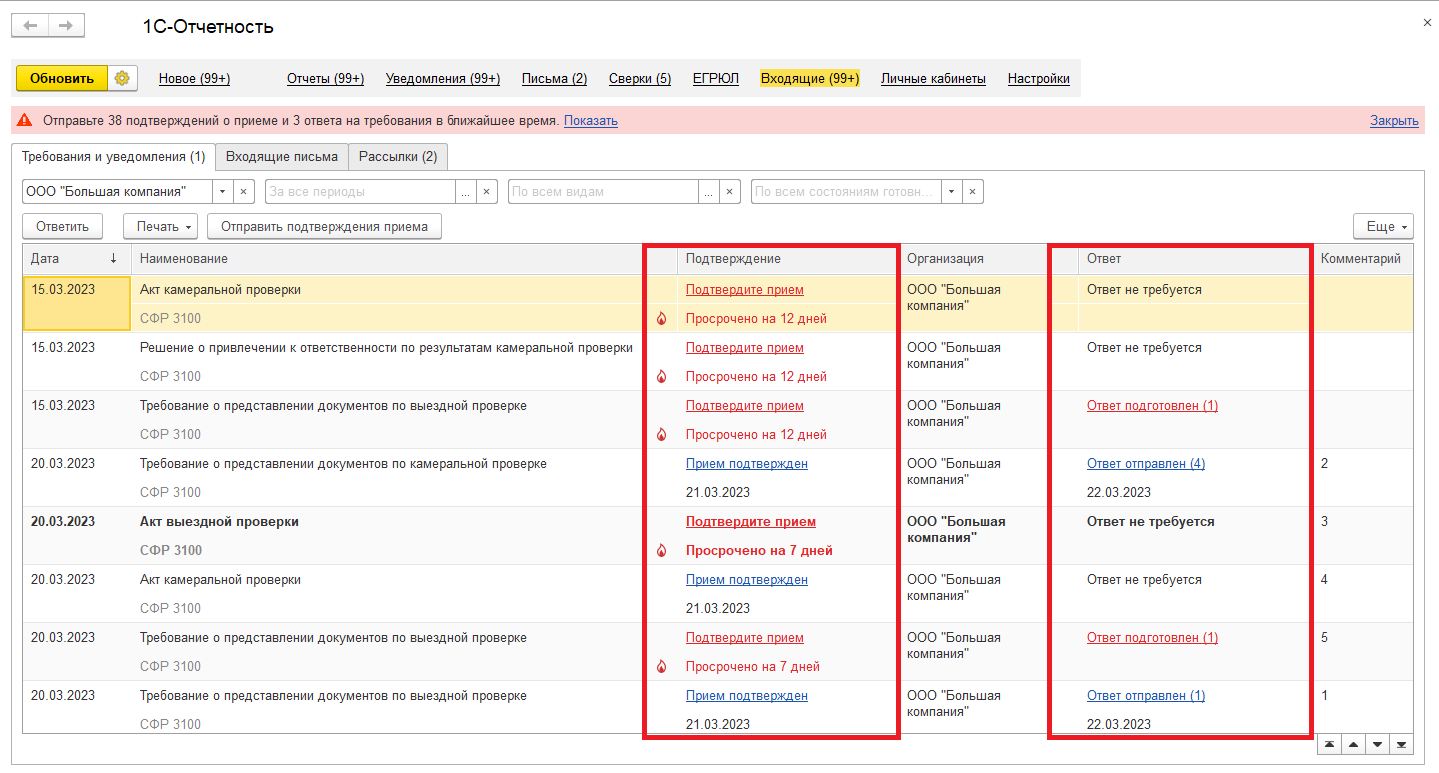The width and height of the screenshot is (1439, 773).
Task: Open the Еще menu
Action: pyautogui.click(x=1383, y=226)
